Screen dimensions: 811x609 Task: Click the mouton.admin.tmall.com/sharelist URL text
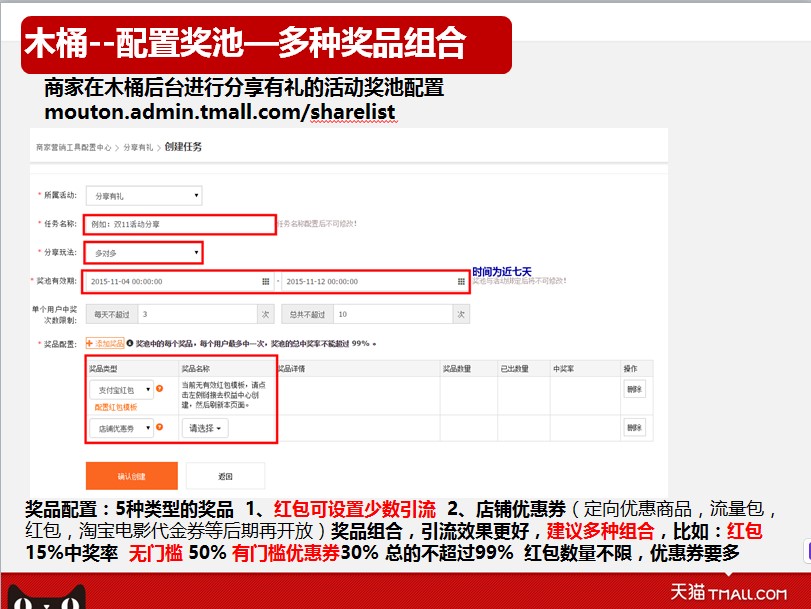click(220, 112)
